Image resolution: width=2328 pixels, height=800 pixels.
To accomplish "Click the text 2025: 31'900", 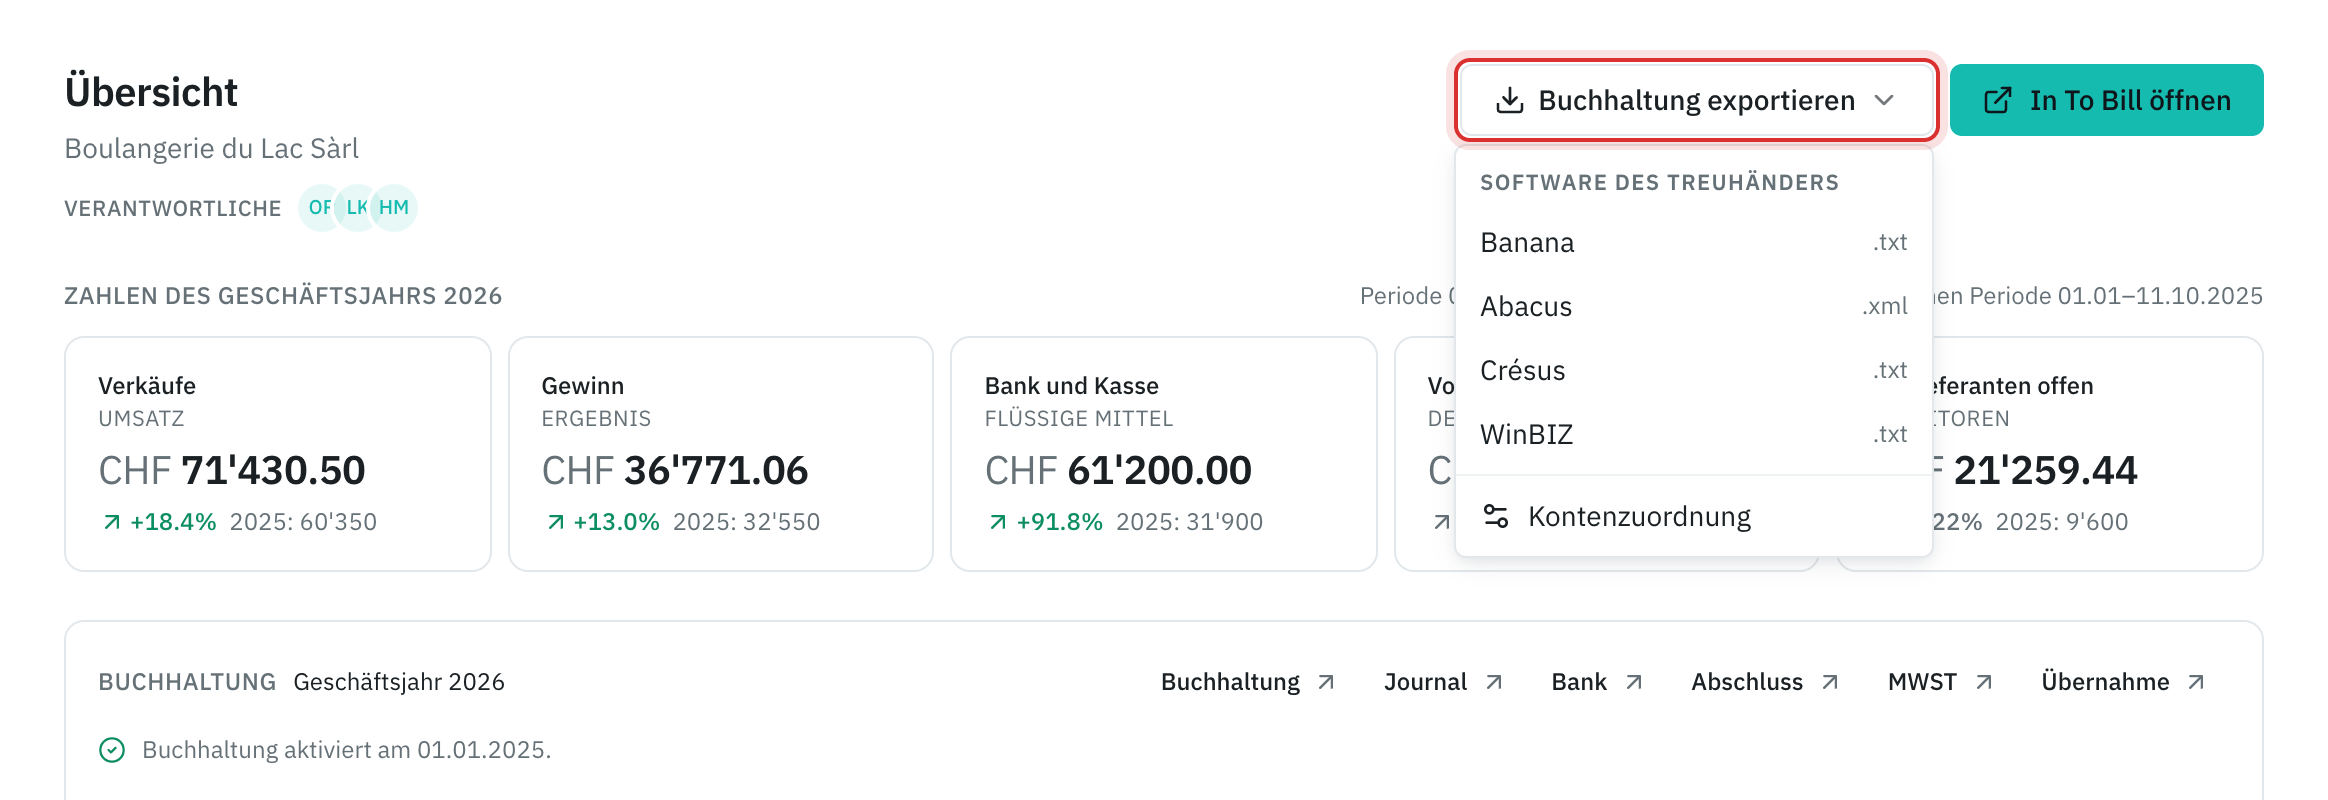I will pos(1189,522).
